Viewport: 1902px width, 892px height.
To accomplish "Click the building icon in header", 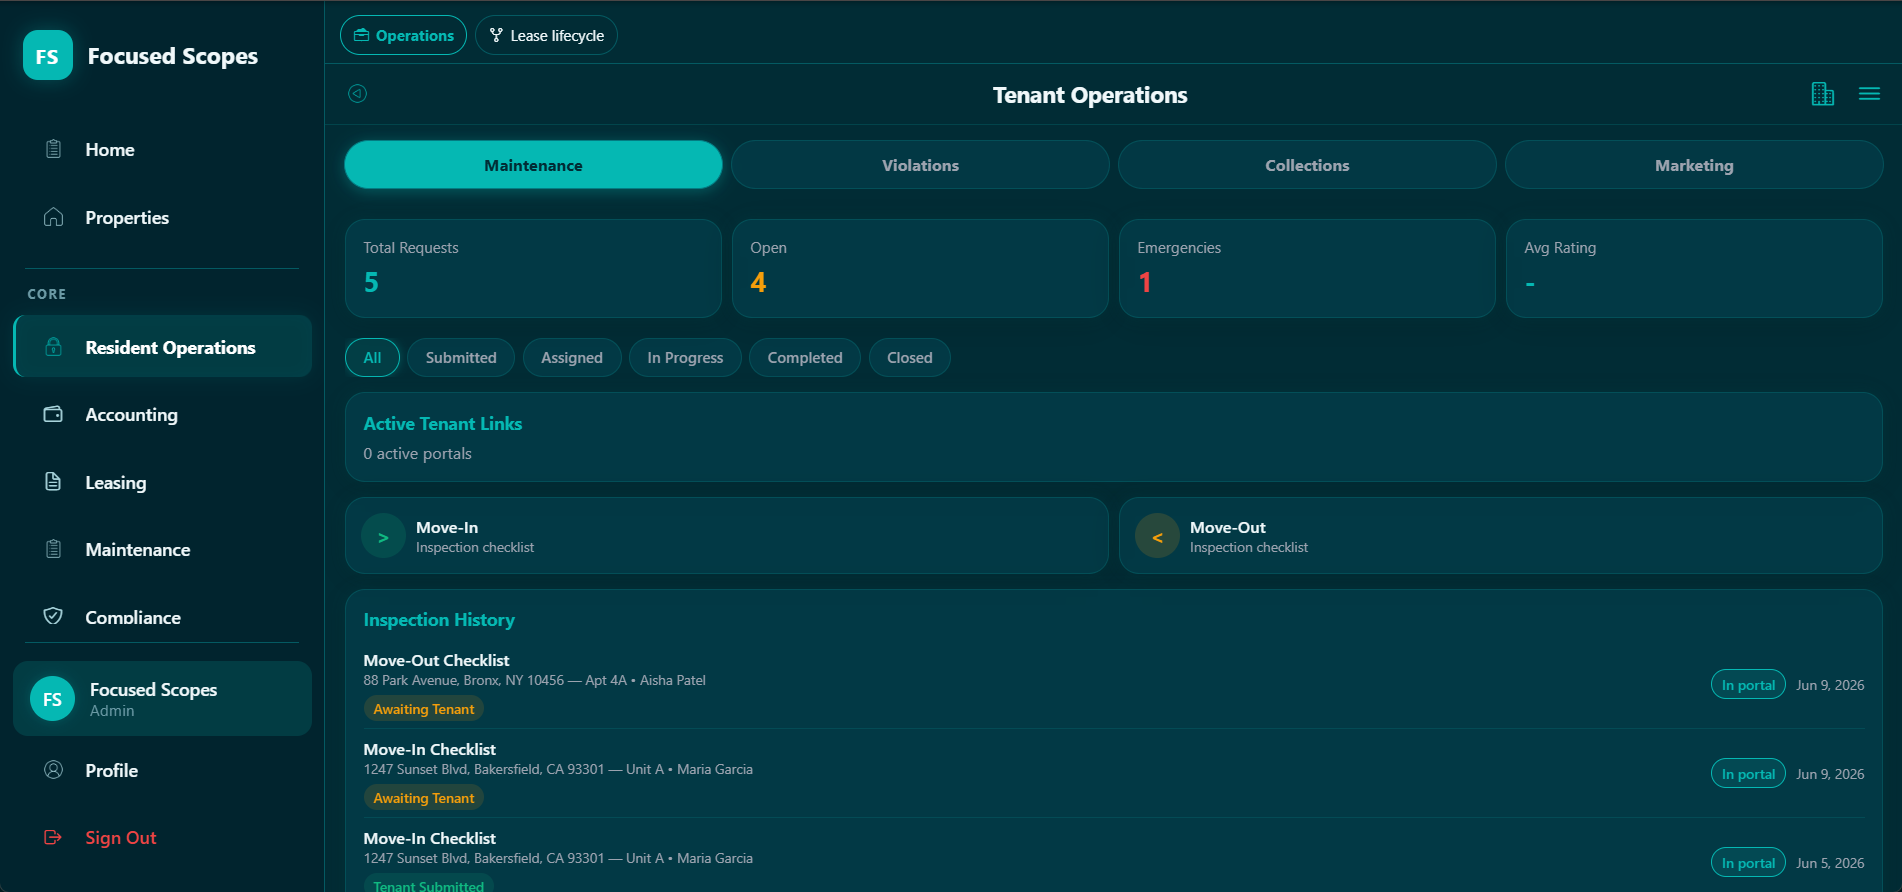I will pos(1822,94).
